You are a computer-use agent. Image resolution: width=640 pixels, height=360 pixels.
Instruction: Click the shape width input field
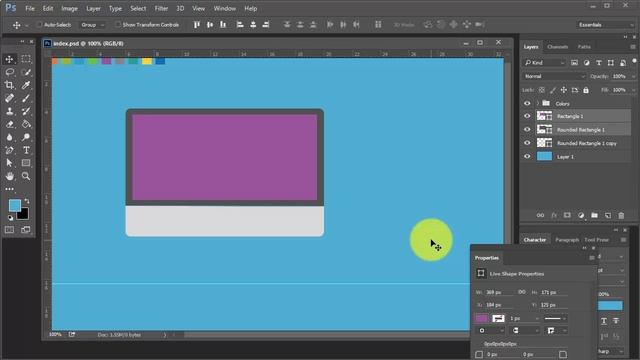(x=500, y=292)
